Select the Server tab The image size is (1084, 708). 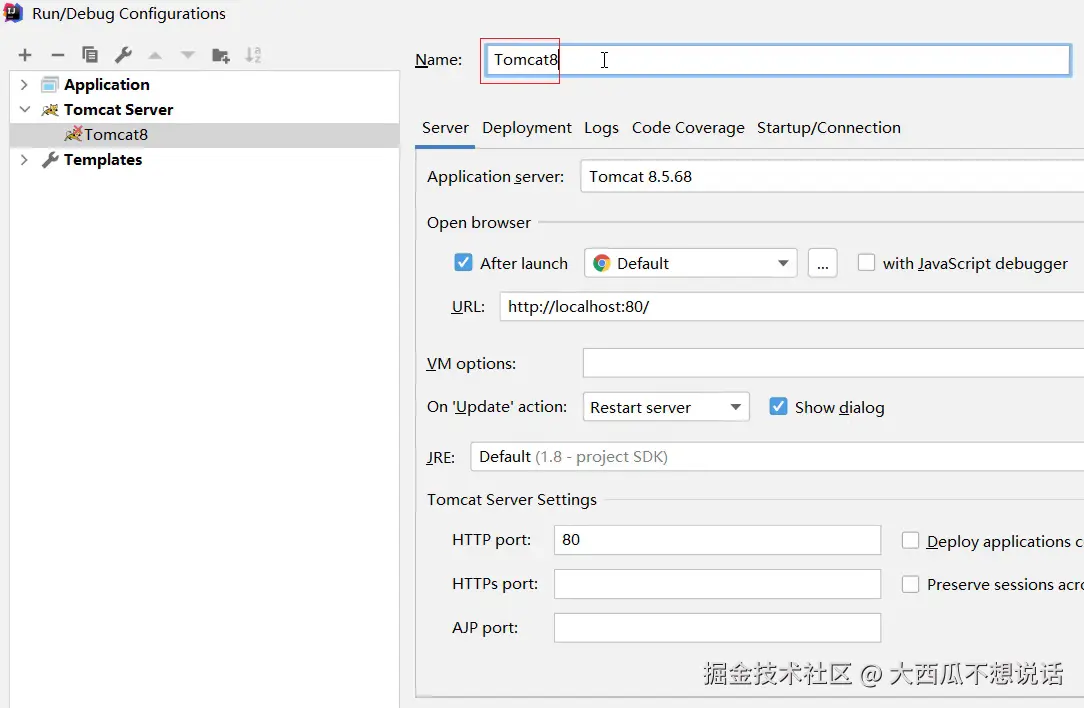445,128
